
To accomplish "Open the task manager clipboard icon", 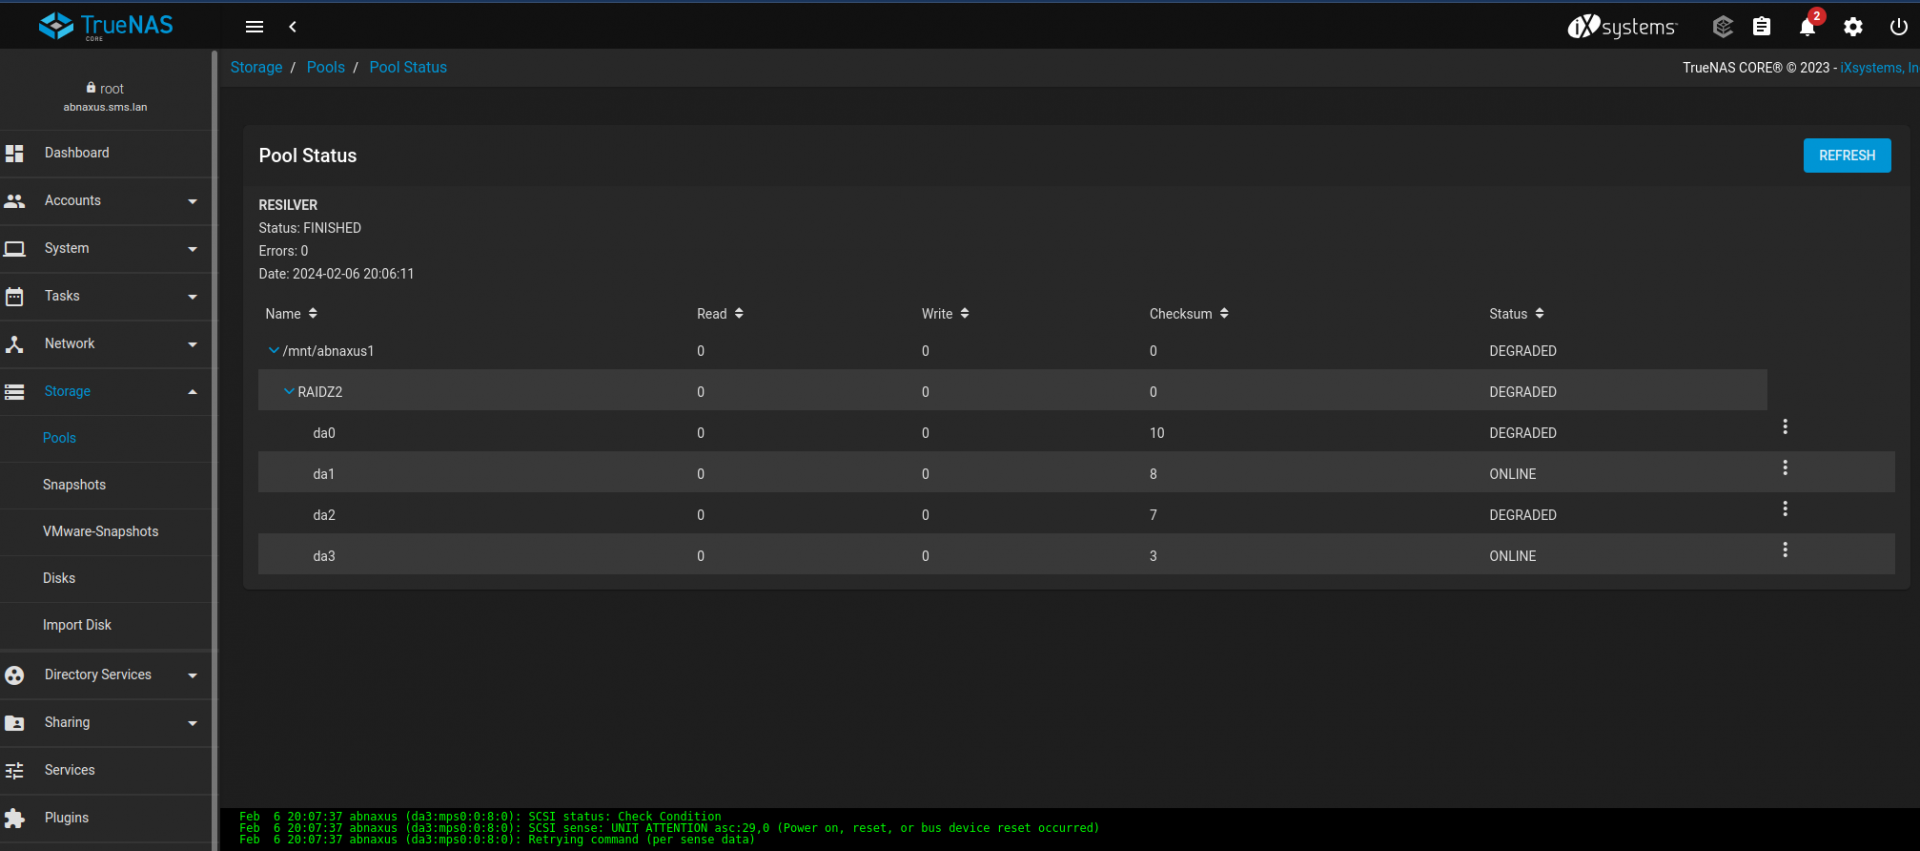I will 1762,27.
